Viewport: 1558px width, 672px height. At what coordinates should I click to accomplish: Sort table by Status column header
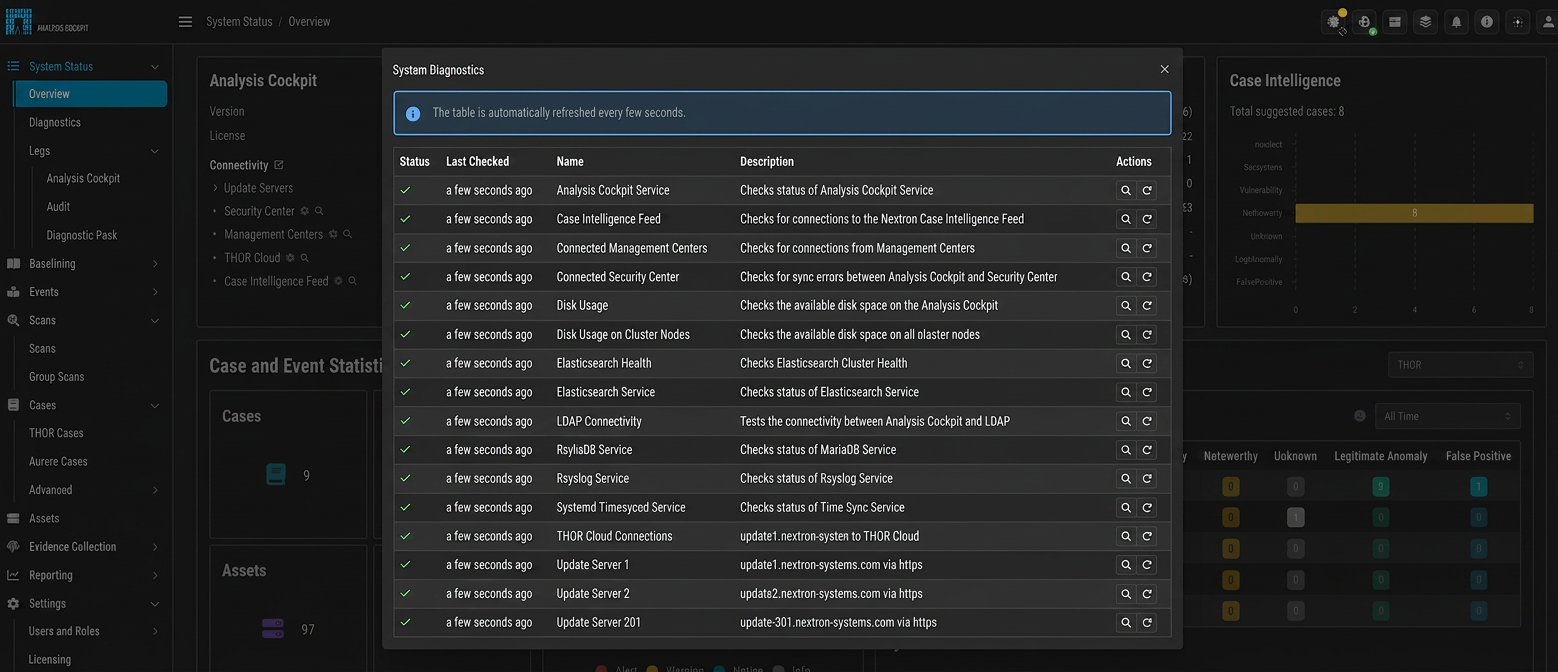click(414, 161)
